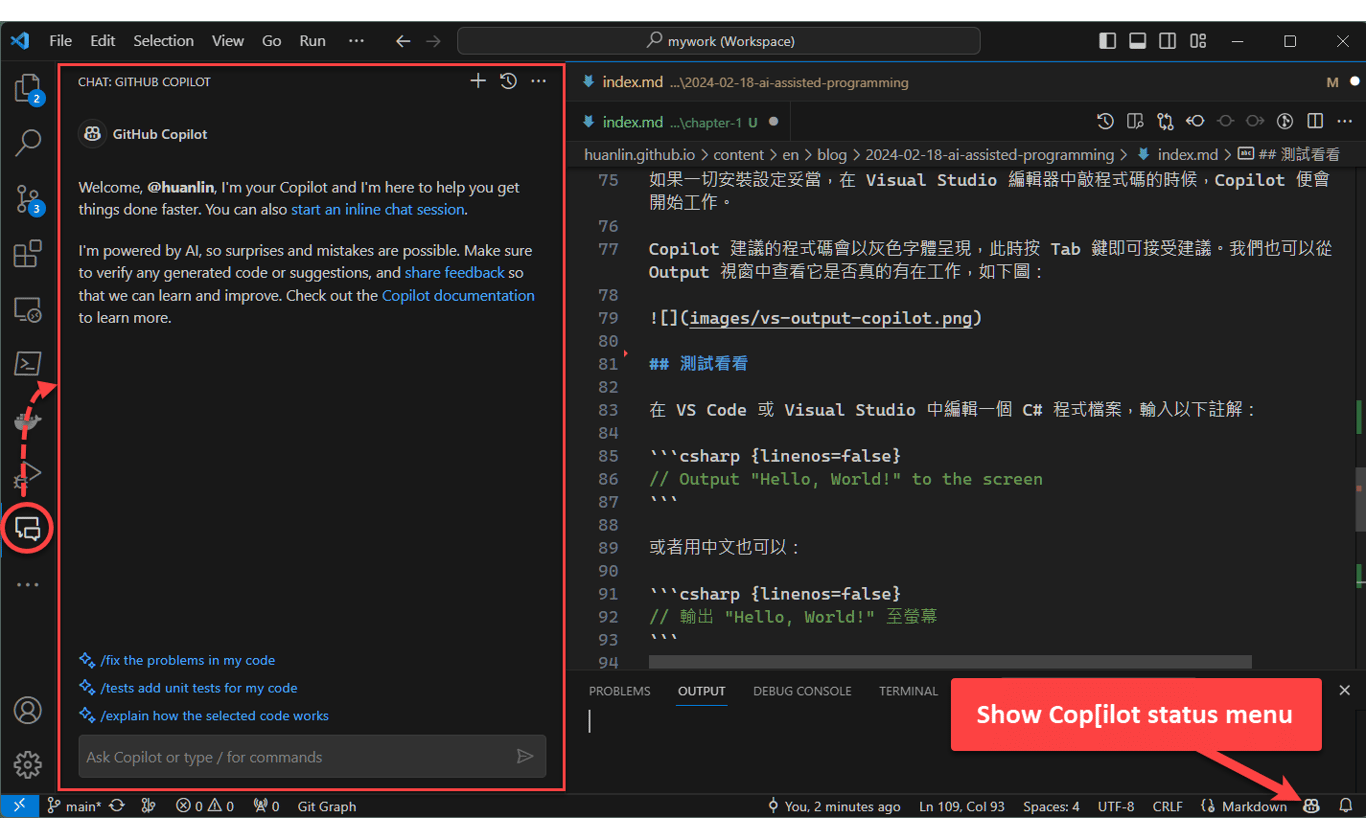Open the previous revision commit icon

(1195, 121)
